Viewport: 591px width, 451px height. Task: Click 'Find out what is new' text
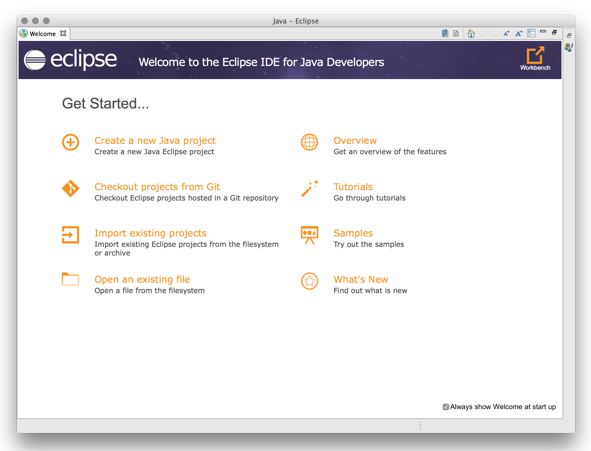tap(370, 291)
